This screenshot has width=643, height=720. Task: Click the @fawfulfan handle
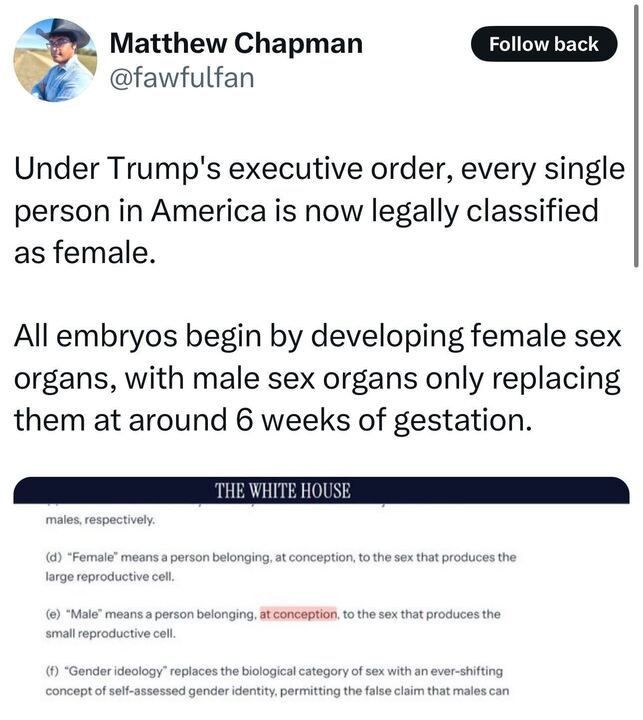pyautogui.click(x=180, y=76)
